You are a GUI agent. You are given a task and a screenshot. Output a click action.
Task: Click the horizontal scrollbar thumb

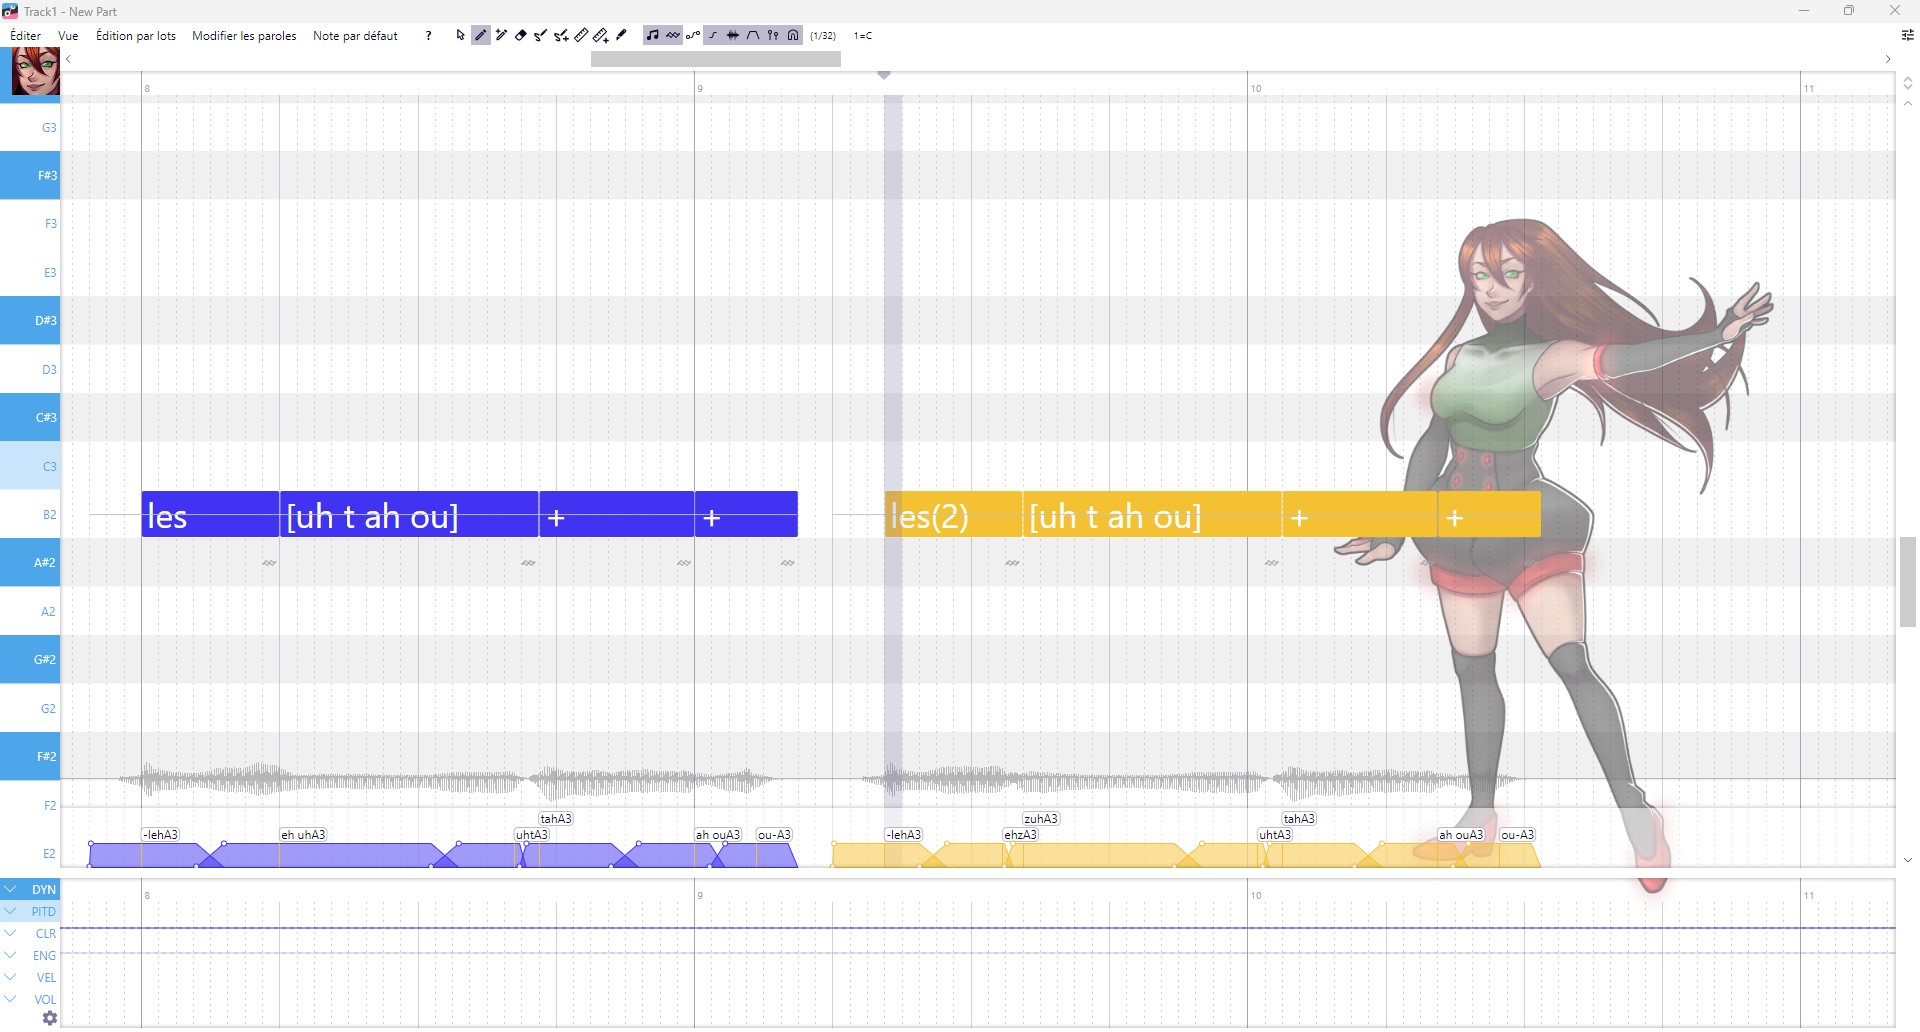coord(715,59)
